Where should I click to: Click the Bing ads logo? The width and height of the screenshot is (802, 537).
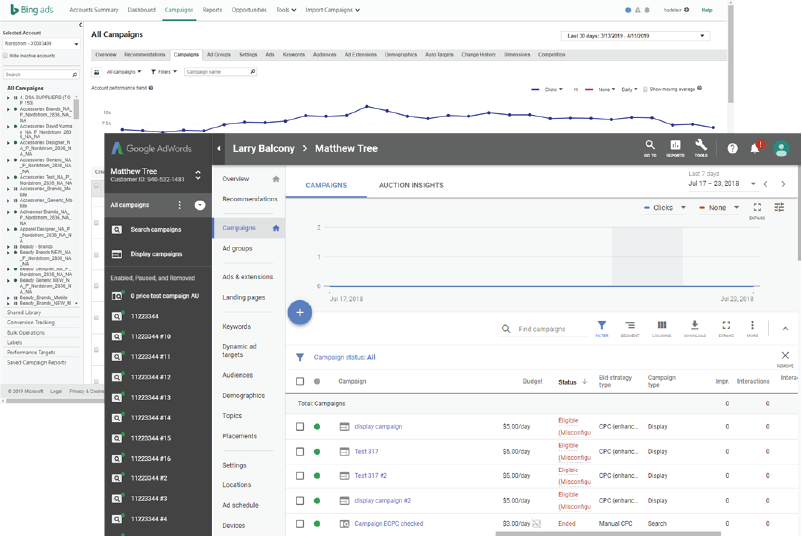coord(32,10)
